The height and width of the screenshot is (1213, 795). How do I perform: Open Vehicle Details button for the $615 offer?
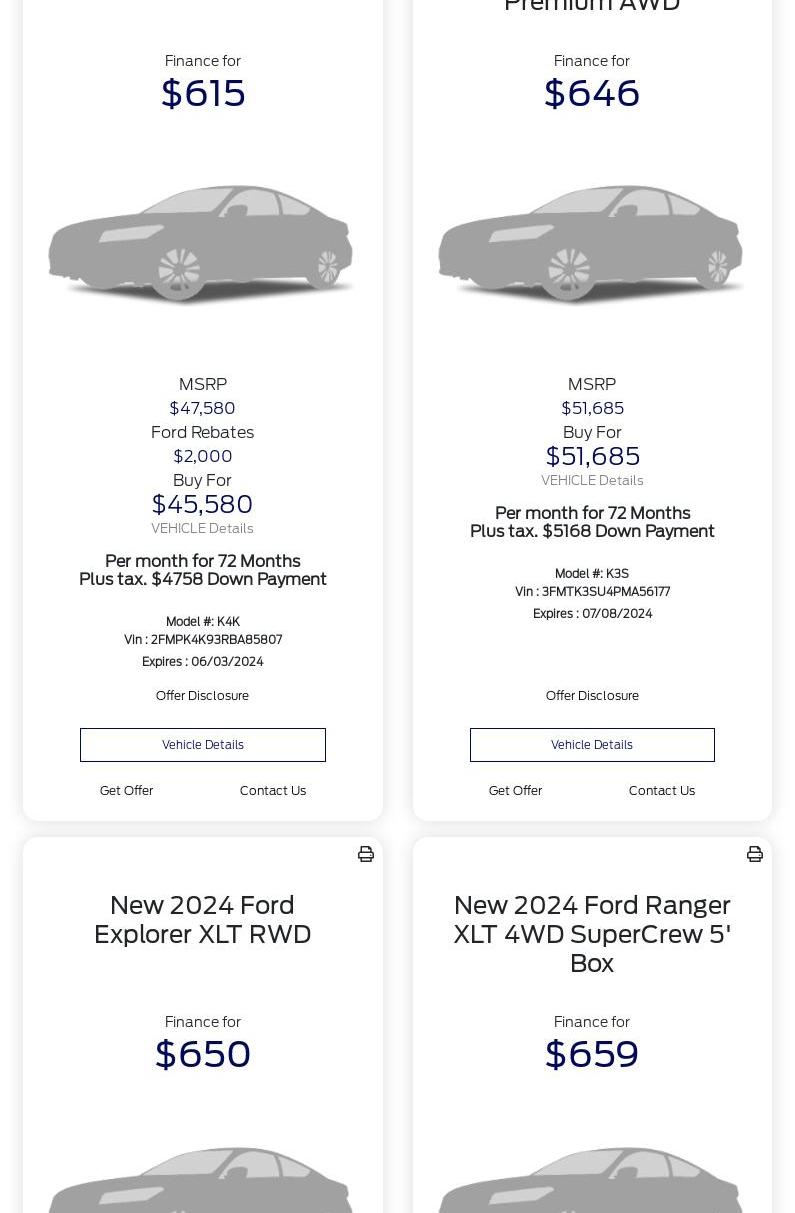pos(203,745)
